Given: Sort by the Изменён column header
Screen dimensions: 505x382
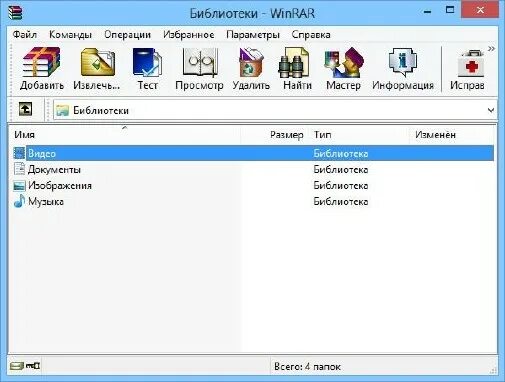Looking at the screenshot, I should [451, 135].
